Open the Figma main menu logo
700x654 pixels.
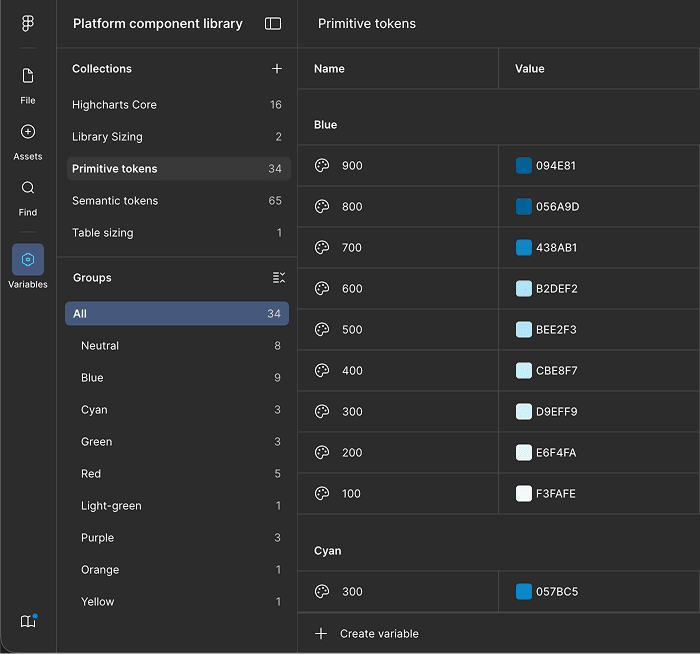(x=28, y=24)
